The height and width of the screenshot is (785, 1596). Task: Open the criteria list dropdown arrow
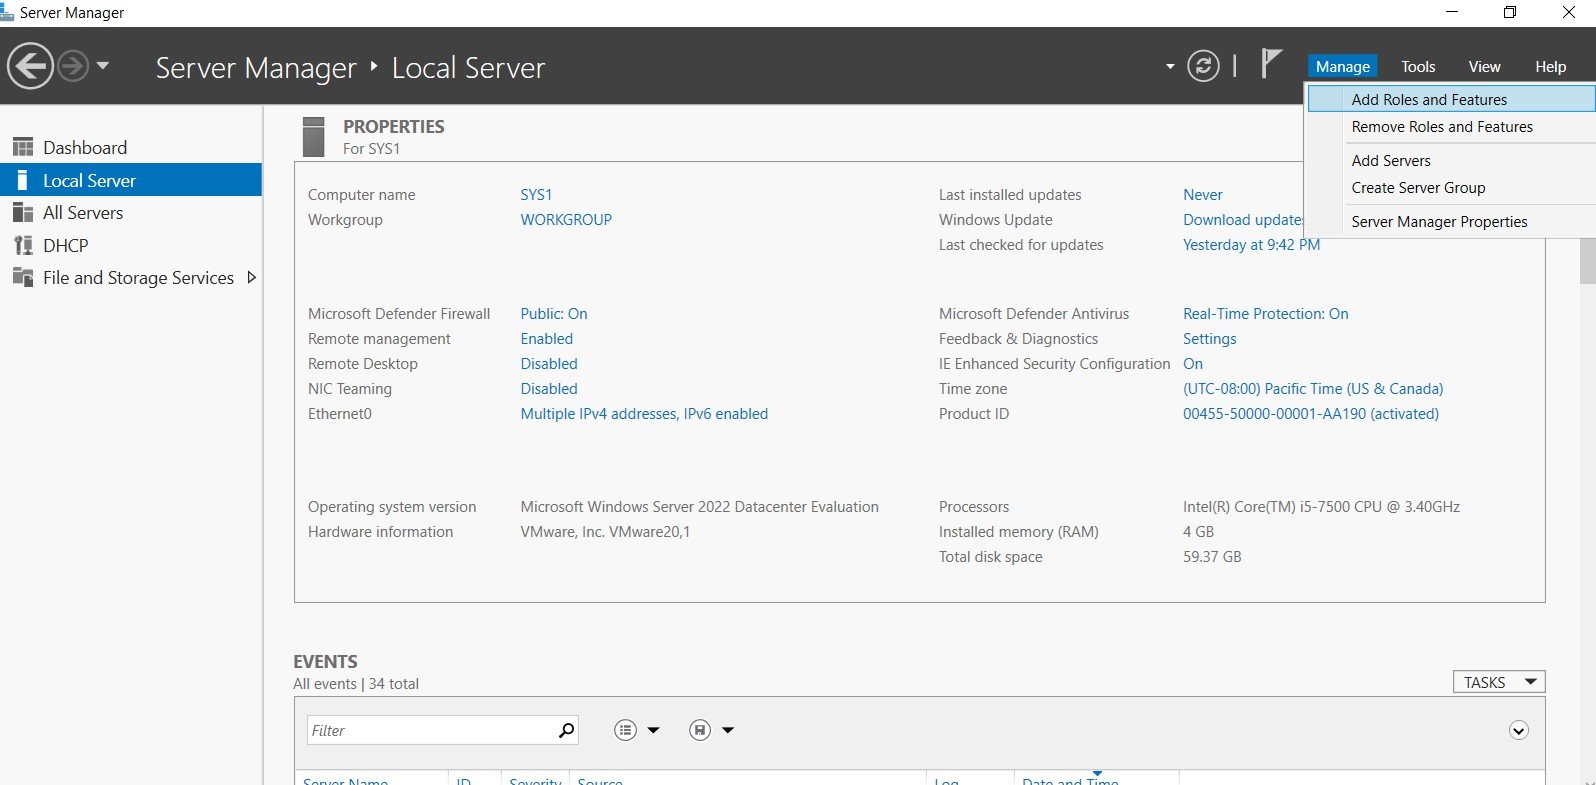point(654,730)
